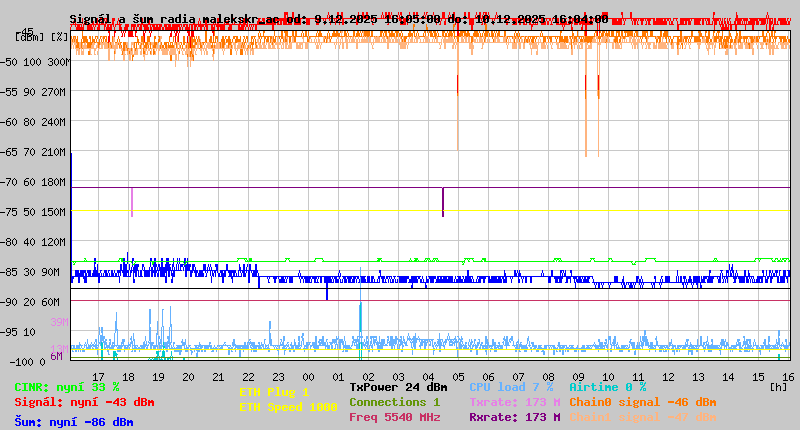Viewport: 800px width, 430px height.
Task: Click the '-90 20 60M' y-axis label
Action: pyautogui.click(x=32, y=302)
